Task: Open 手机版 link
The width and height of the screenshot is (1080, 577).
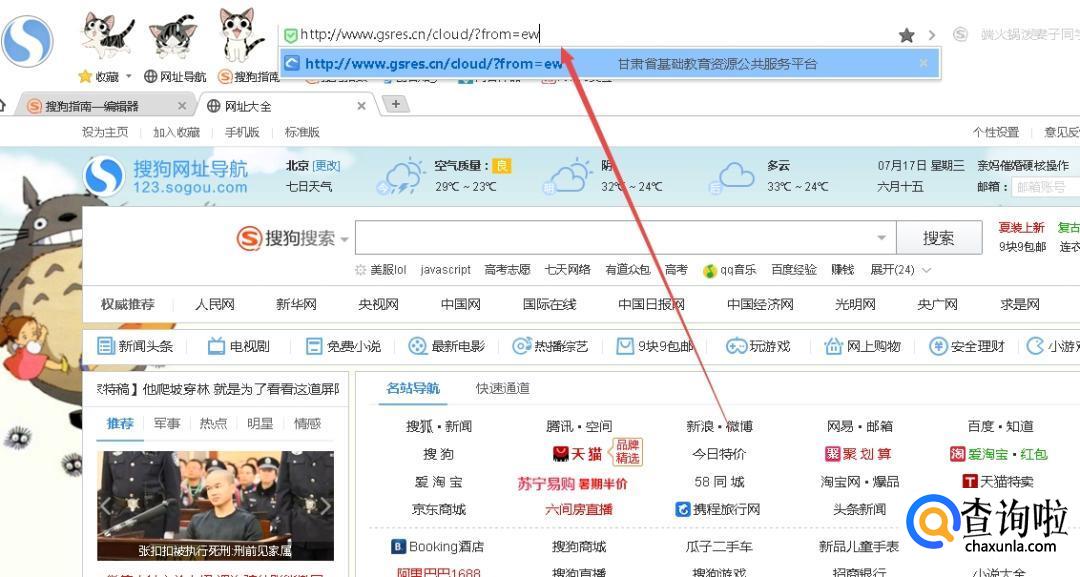Action: point(242,132)
